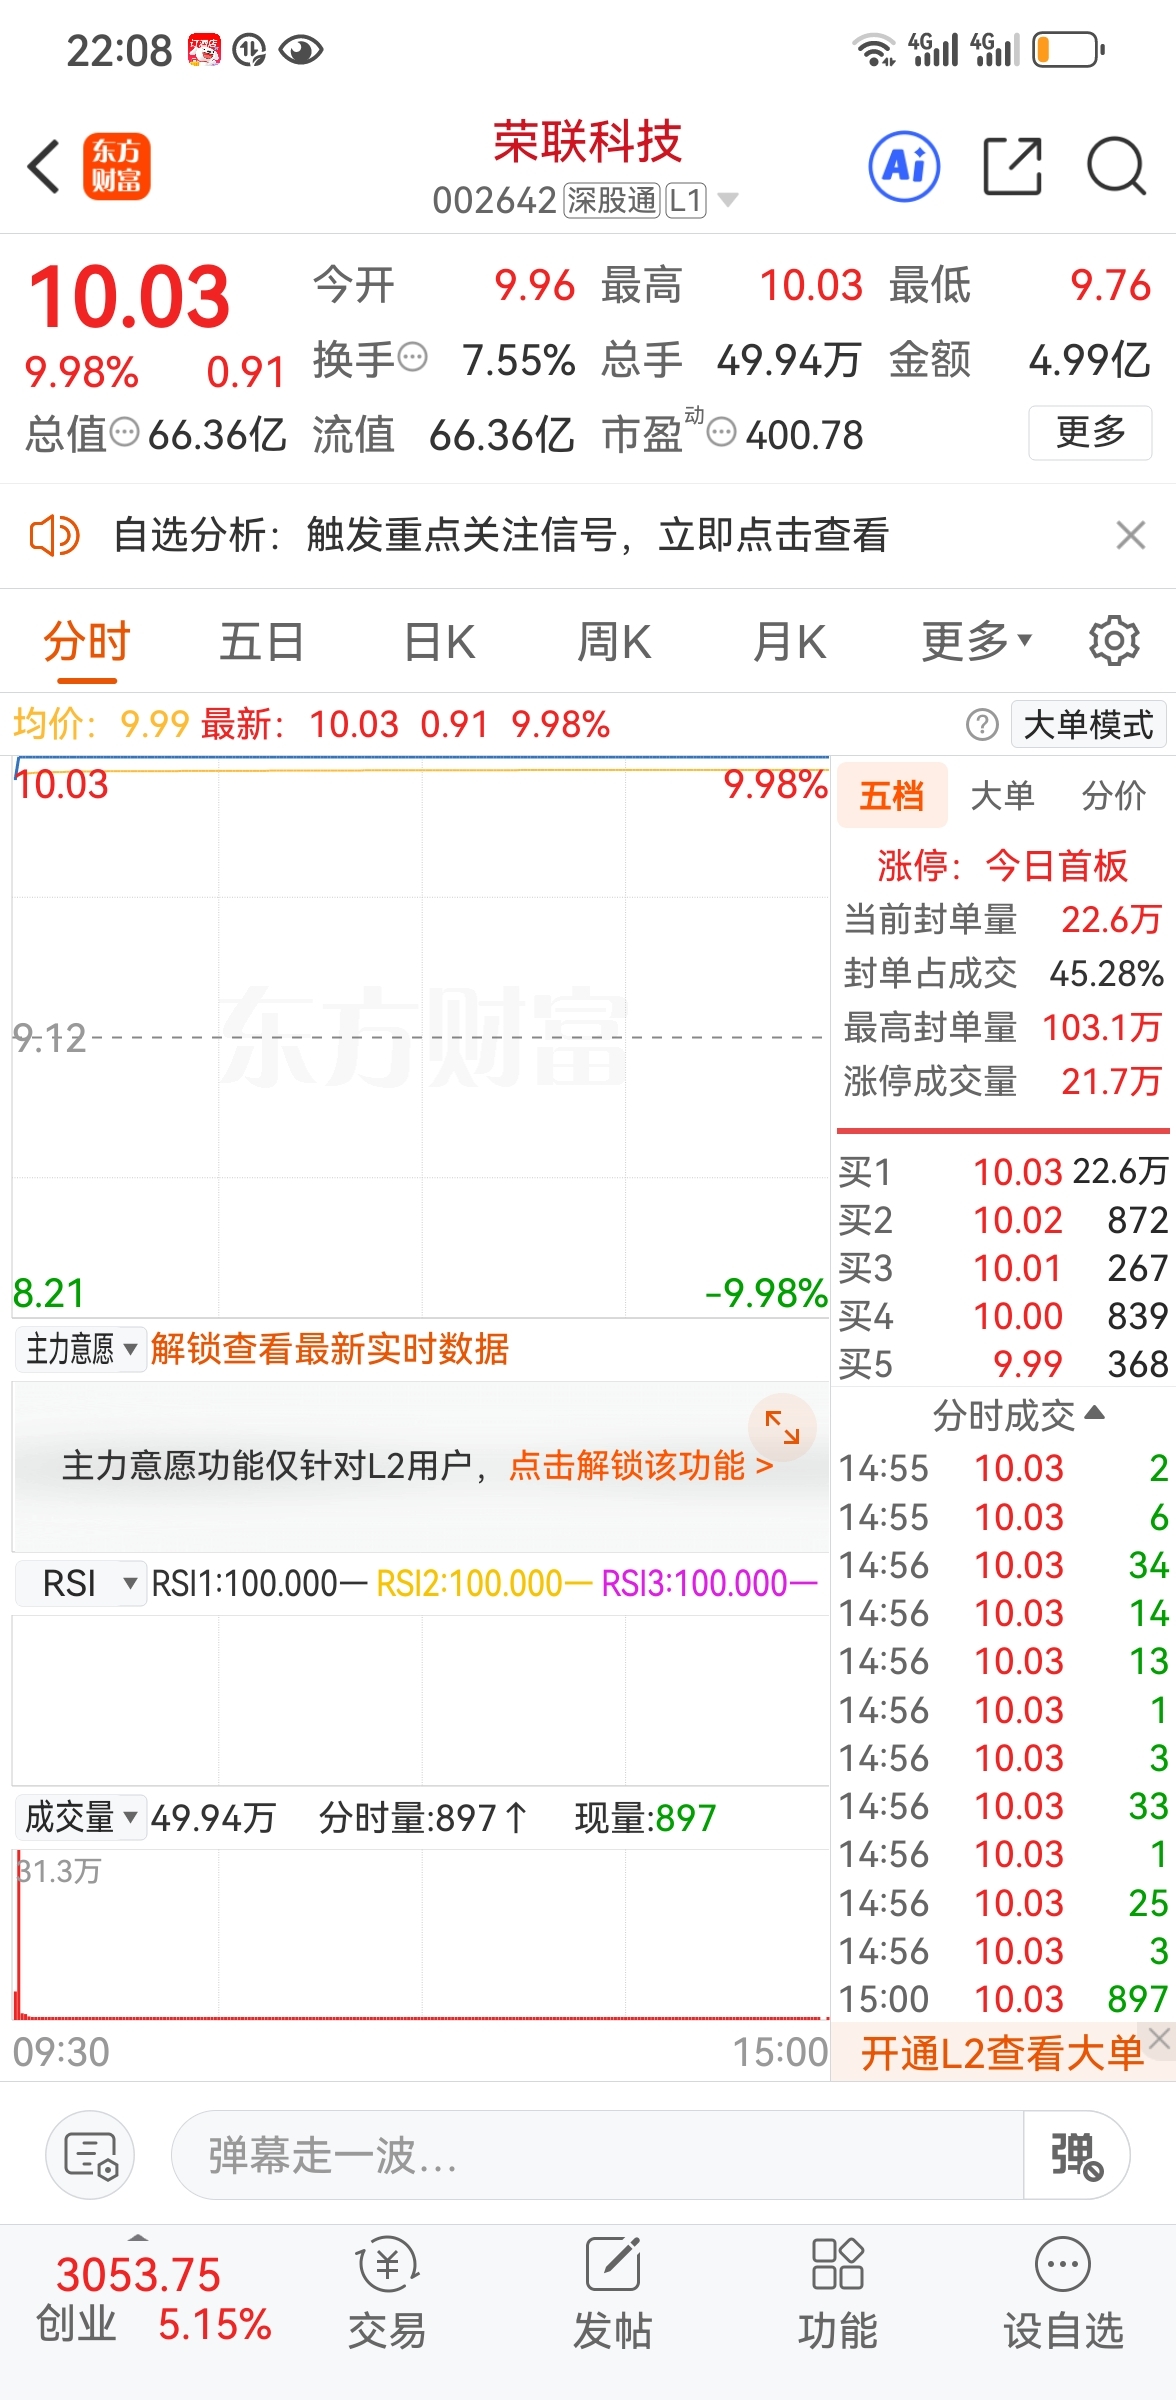Tap 开通L2查看大单 banner
This screenshot has width=1176, height=2400.
(1001, 2053)
